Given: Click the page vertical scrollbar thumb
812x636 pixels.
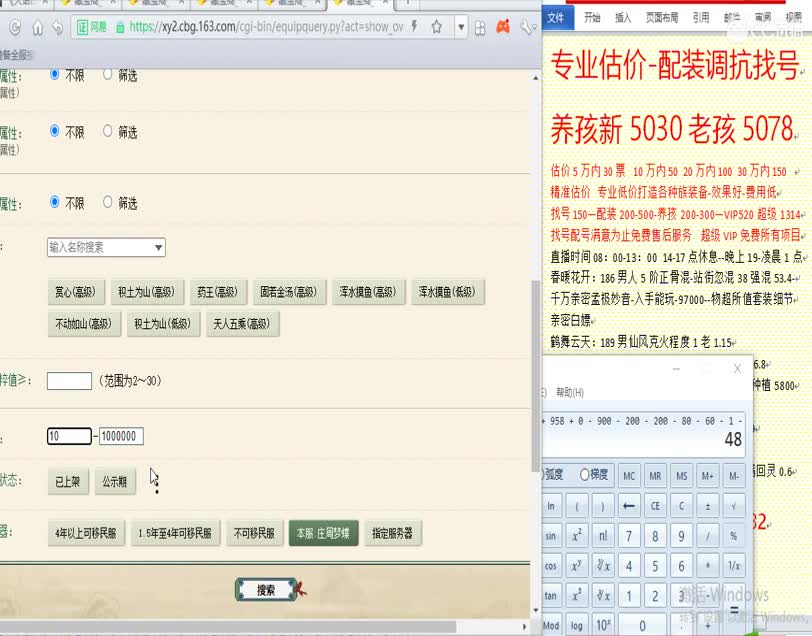Looking at the screenshot, I should point(535,376).
